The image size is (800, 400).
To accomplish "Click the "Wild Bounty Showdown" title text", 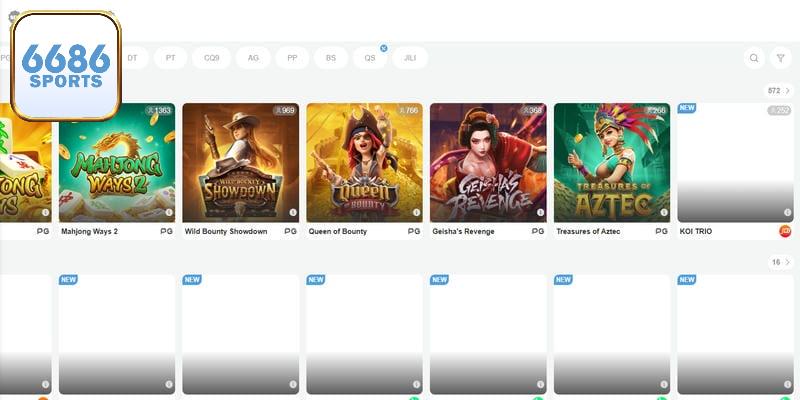I will (x=226, y=231).
